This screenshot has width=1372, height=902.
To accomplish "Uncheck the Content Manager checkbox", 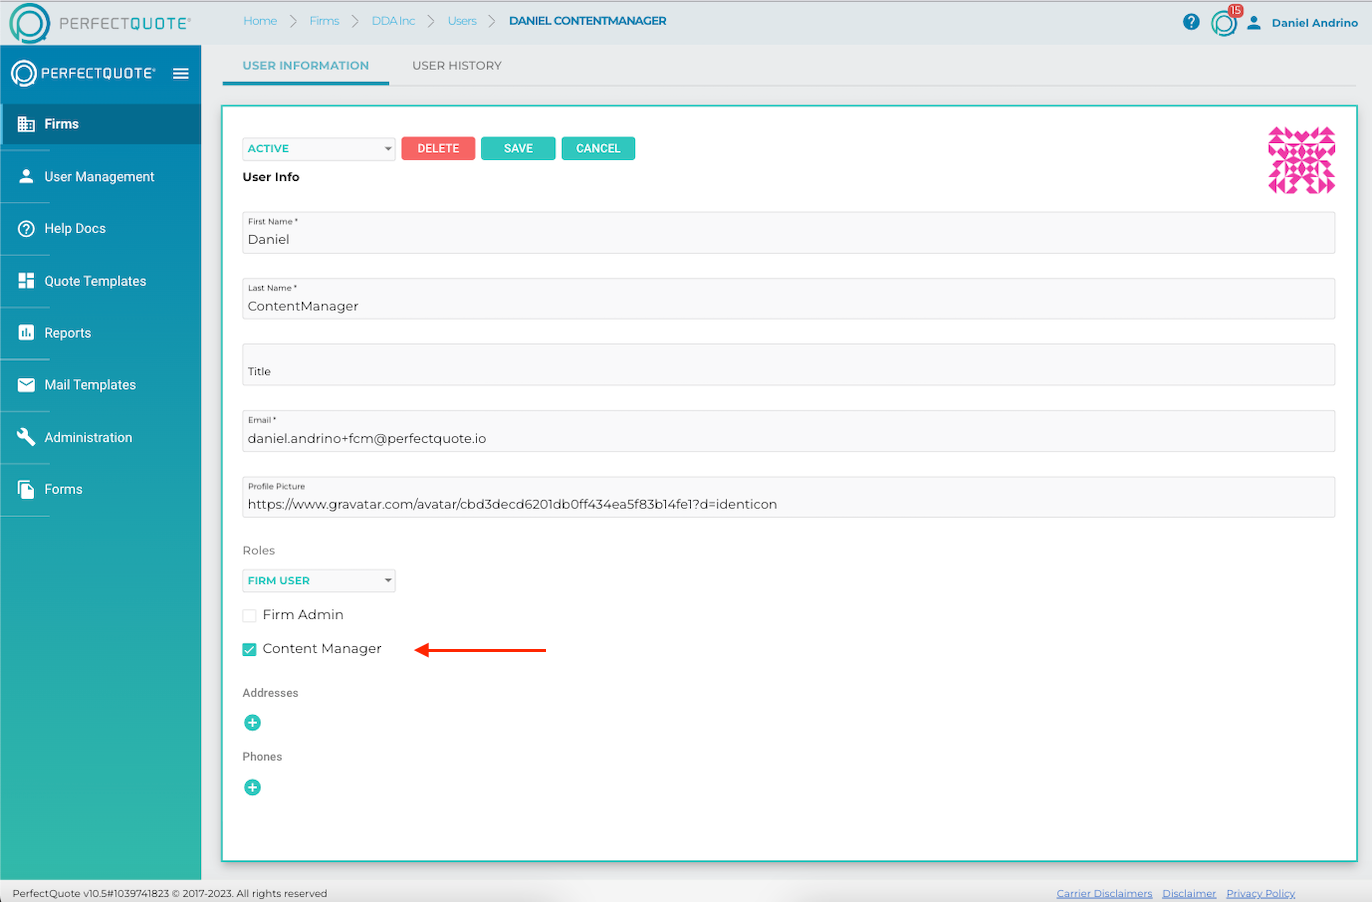I will click(x=250, y=650).
